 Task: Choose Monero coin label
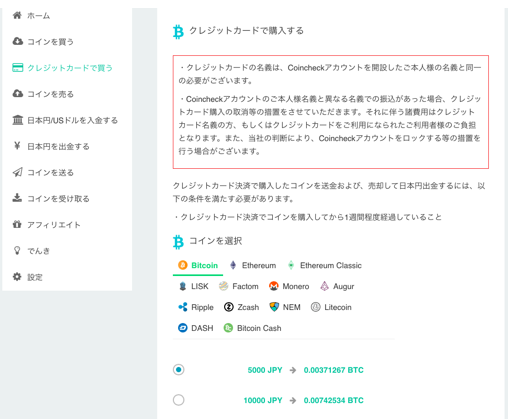296,286
